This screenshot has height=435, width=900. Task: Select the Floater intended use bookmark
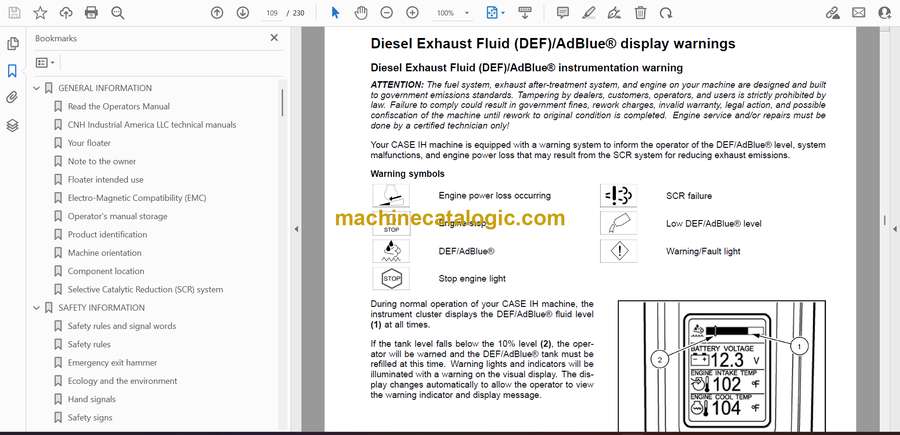[x=106, y=180]
